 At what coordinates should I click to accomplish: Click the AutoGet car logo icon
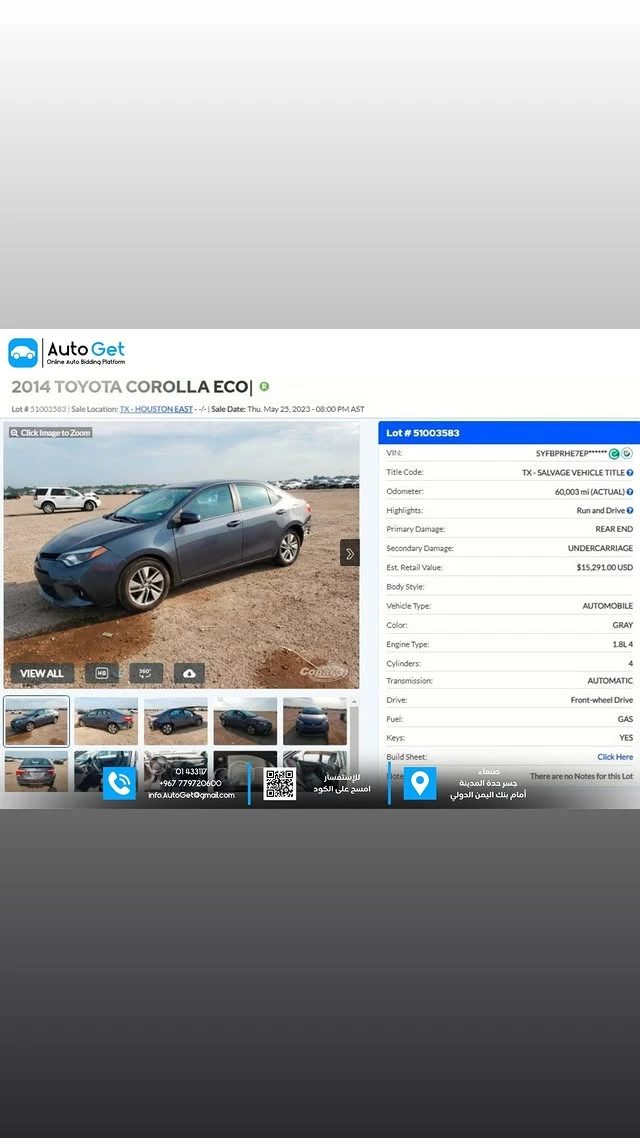(x=22, y=353)
